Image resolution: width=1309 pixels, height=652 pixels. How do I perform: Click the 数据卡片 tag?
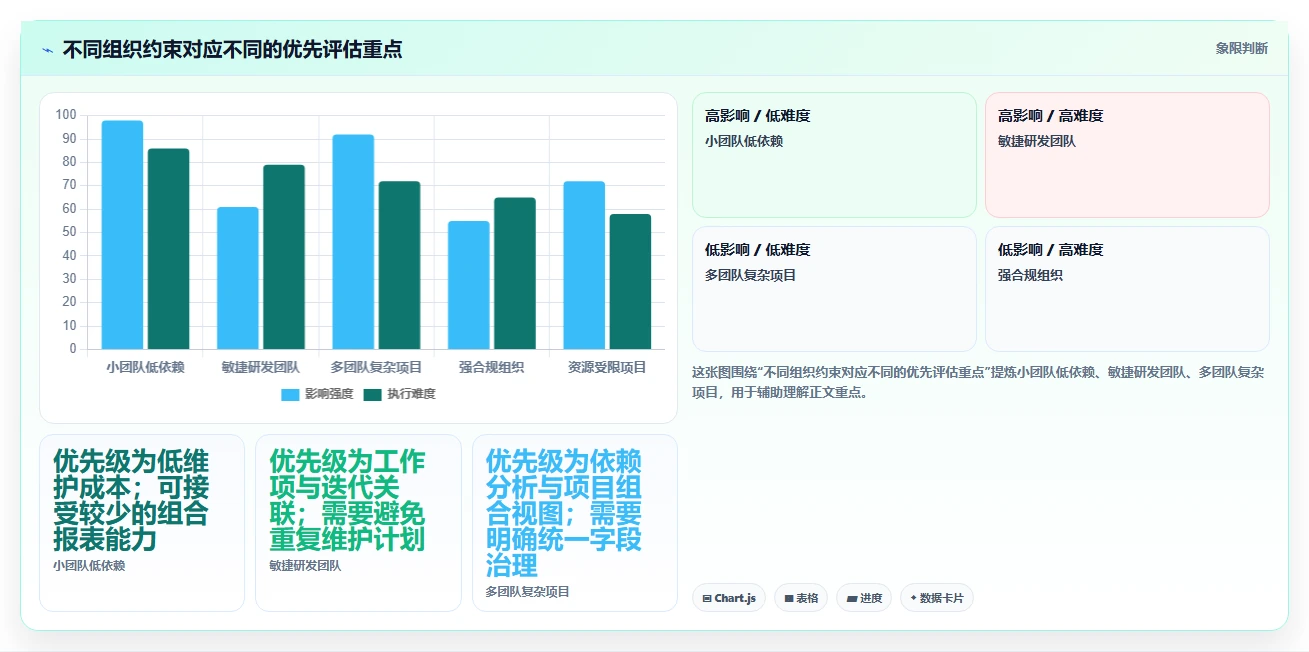(937, 598)
